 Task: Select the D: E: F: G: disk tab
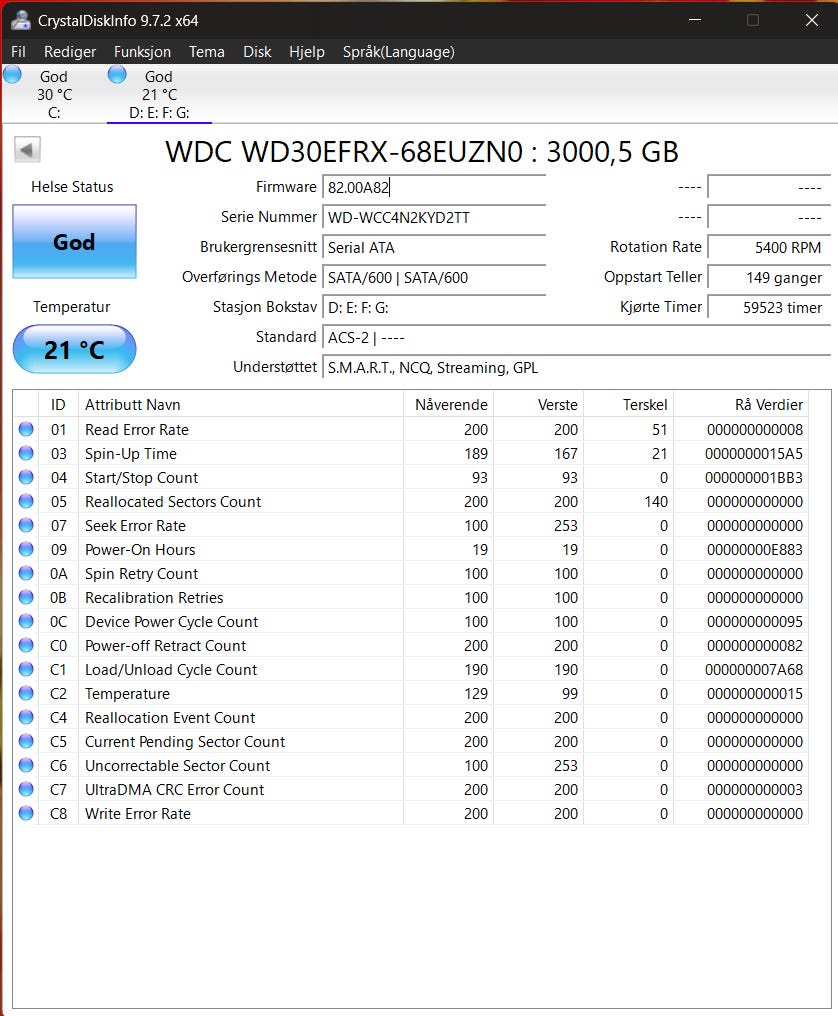(x=159, y=94)
